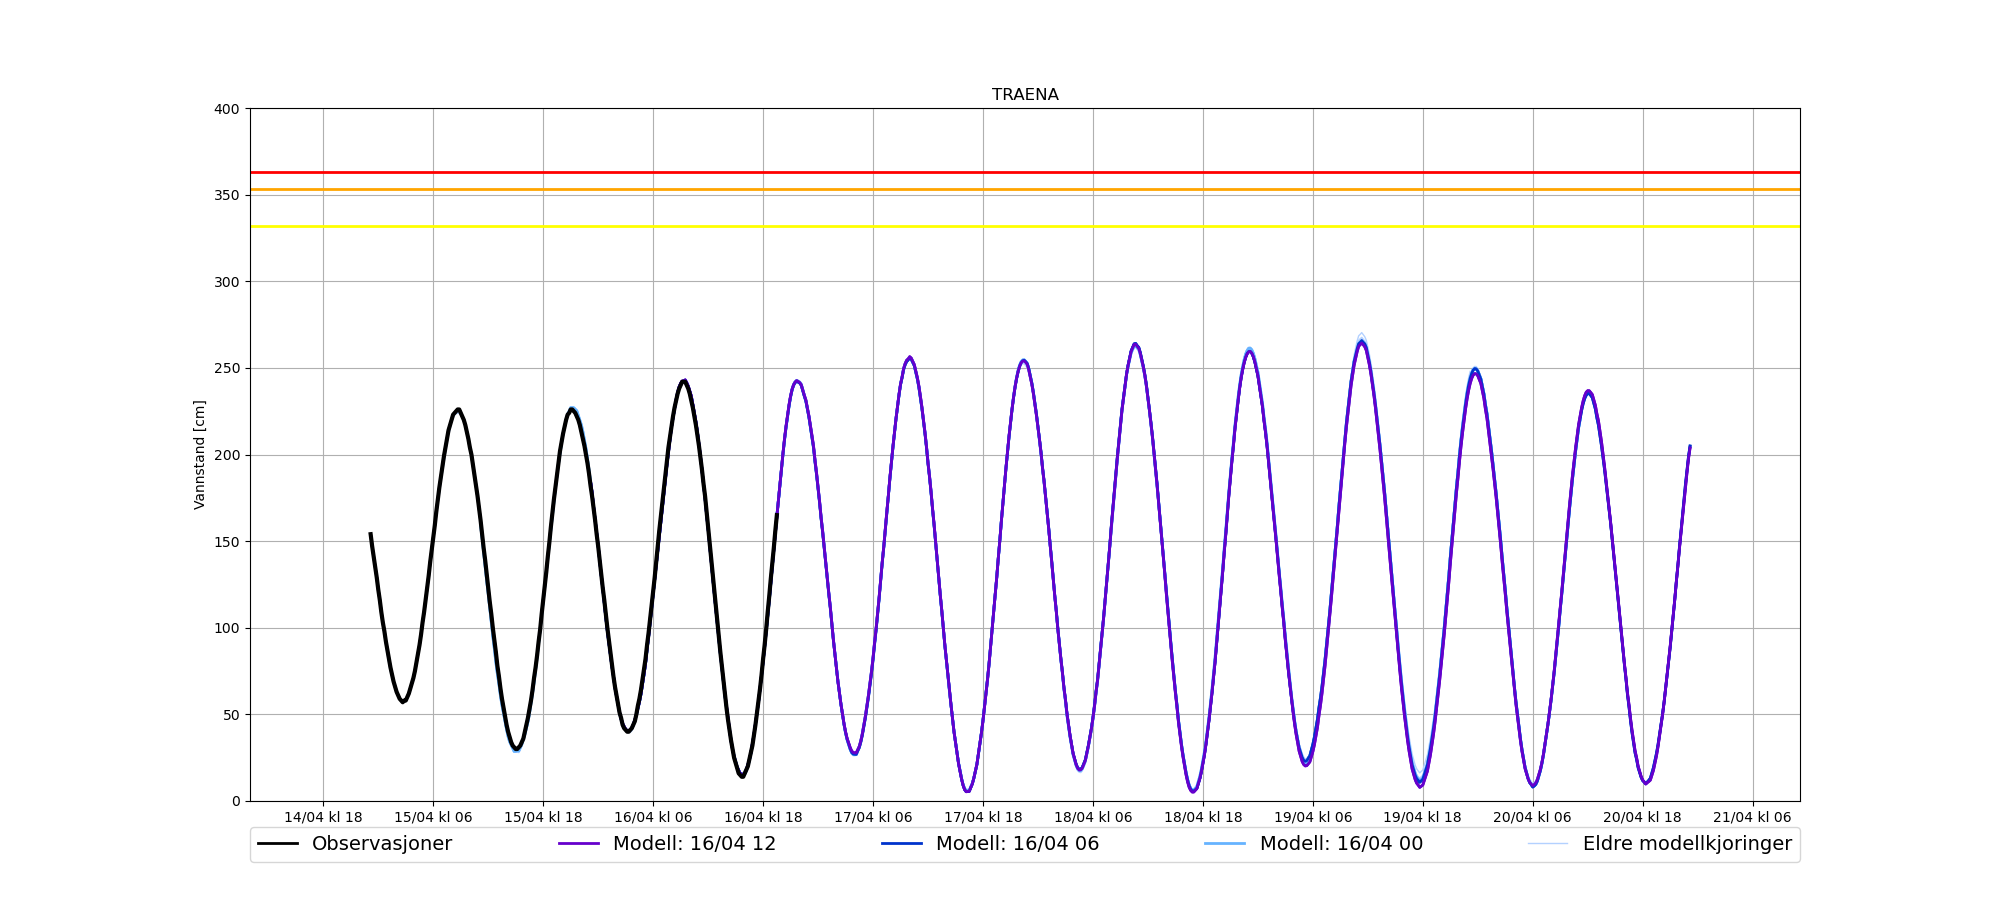Click the 400 y-axis tick label
The height and width of the screenshot is (900, 2000).
point(227,109)
